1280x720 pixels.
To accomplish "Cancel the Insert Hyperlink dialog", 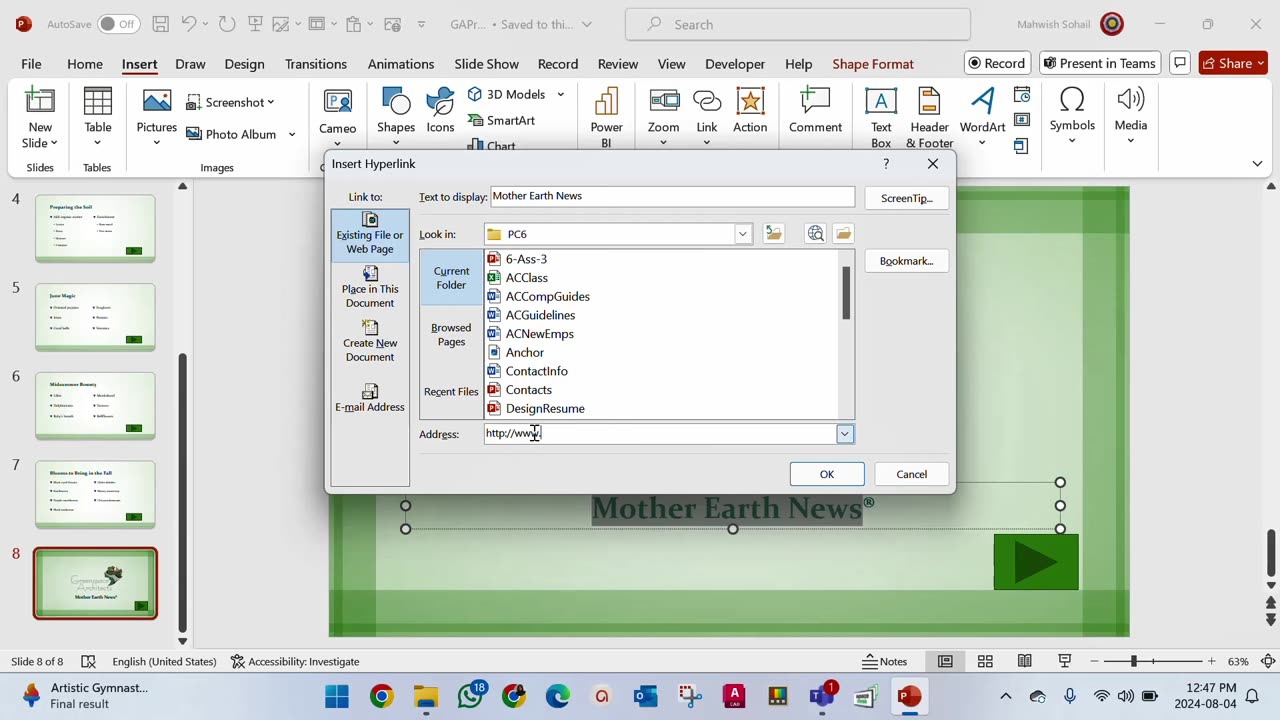I will [911, 474].
